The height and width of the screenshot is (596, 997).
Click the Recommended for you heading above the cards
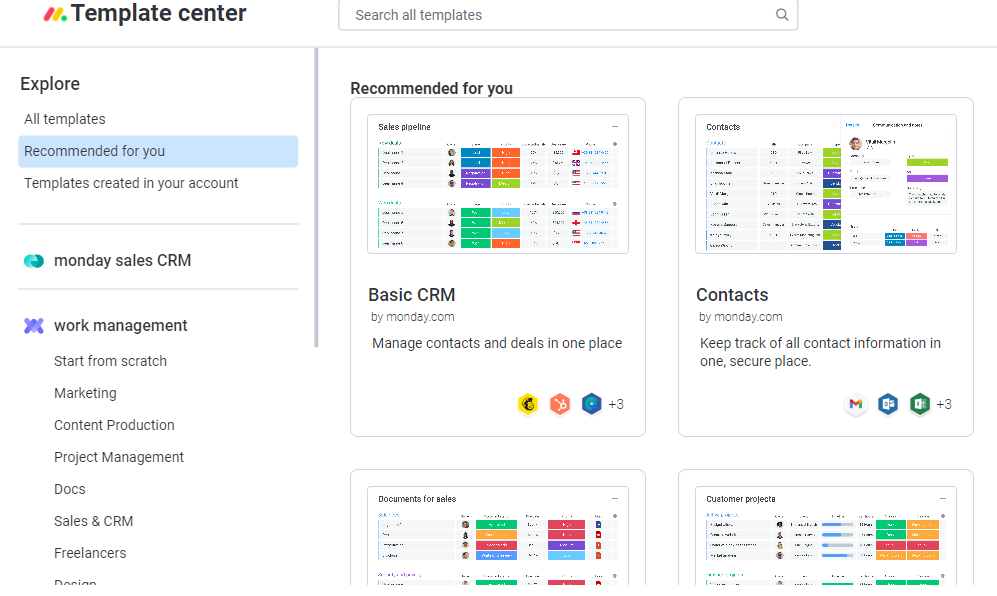click(x=432, y=88)
